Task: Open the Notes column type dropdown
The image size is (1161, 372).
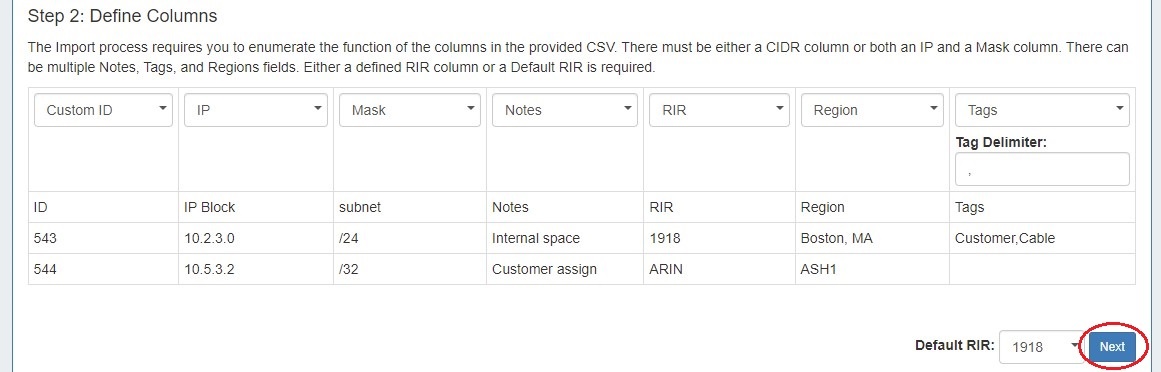Action: 565,110
